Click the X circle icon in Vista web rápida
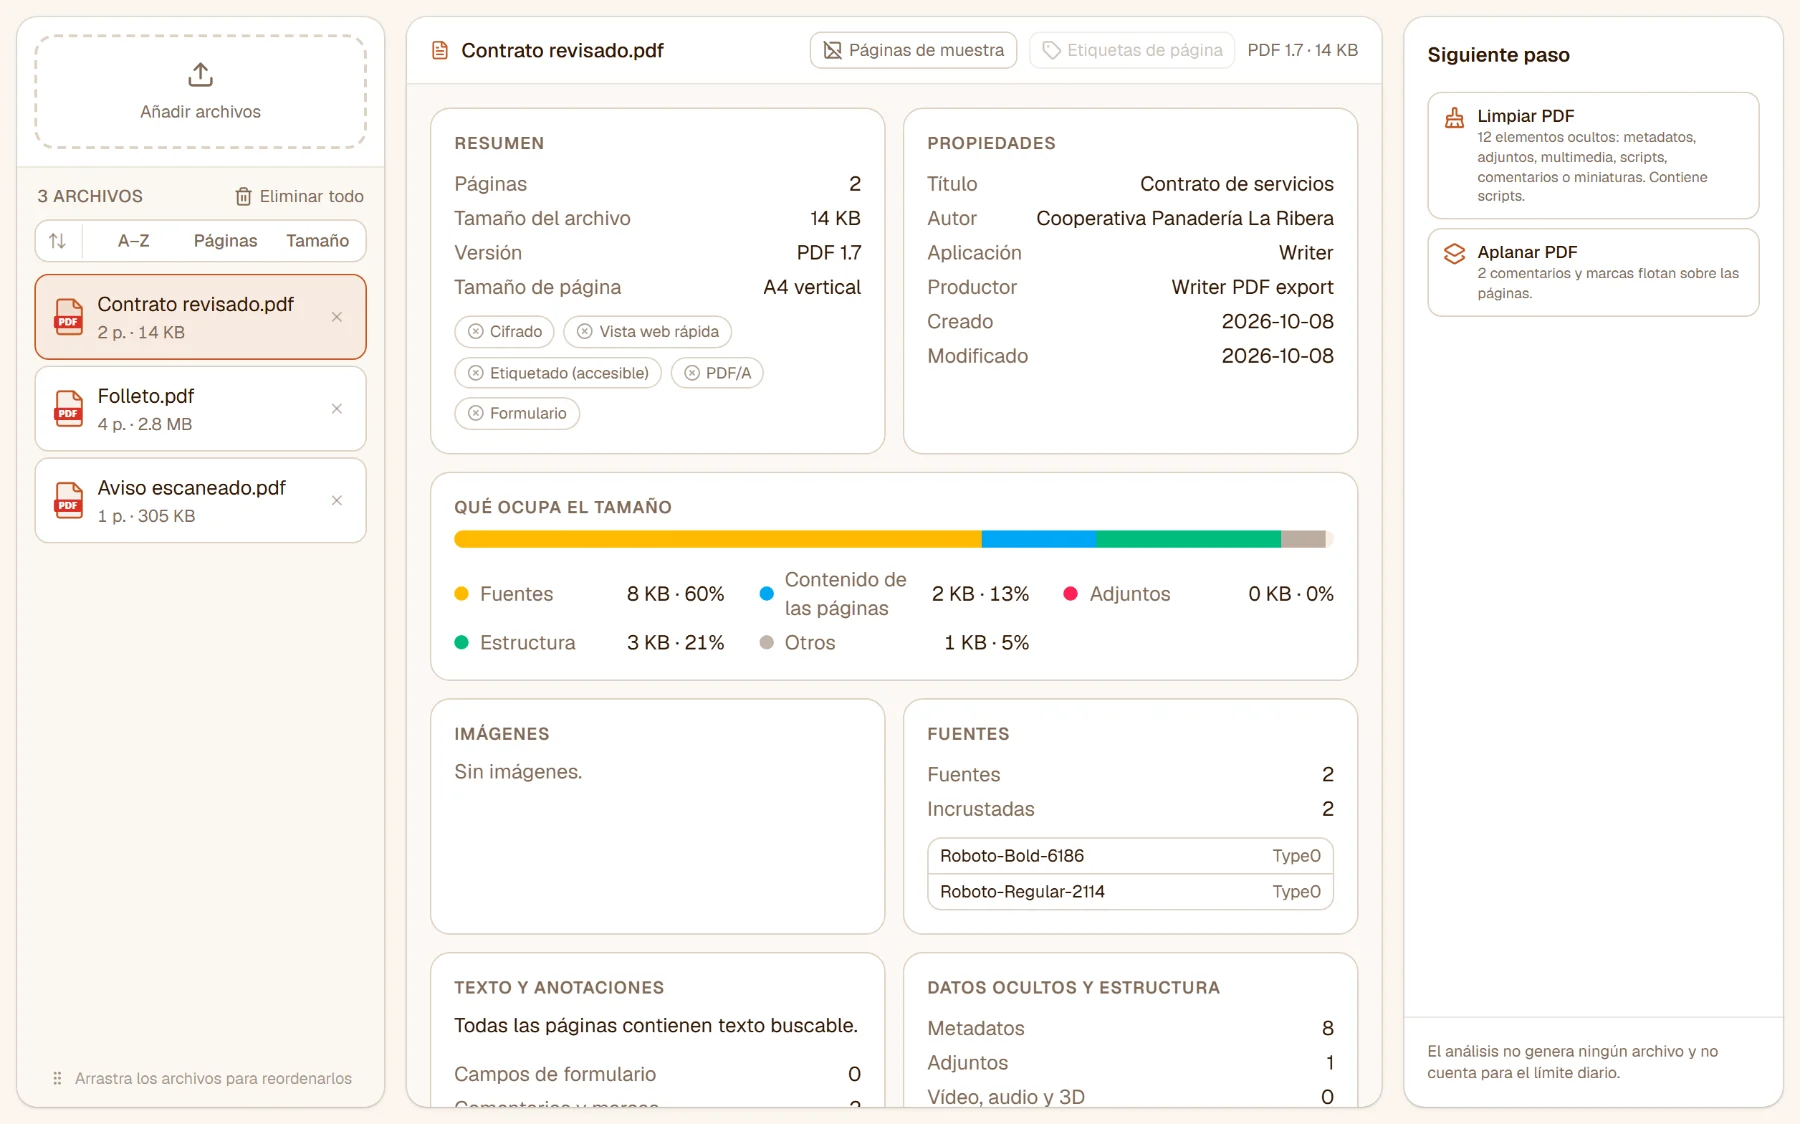The height and width of the screenshot is (1124, 1800). click(585, 332)
